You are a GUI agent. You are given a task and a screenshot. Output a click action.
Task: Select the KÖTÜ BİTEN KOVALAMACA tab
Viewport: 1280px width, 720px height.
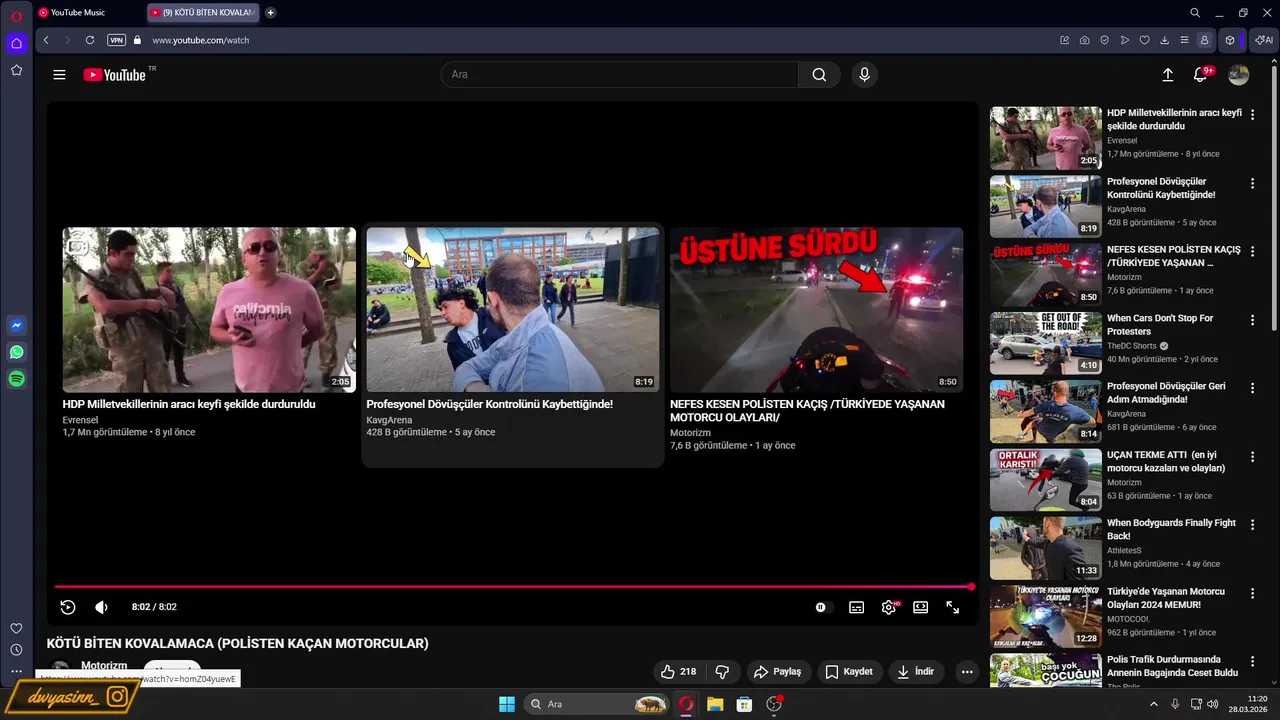[x=203, y=13]
